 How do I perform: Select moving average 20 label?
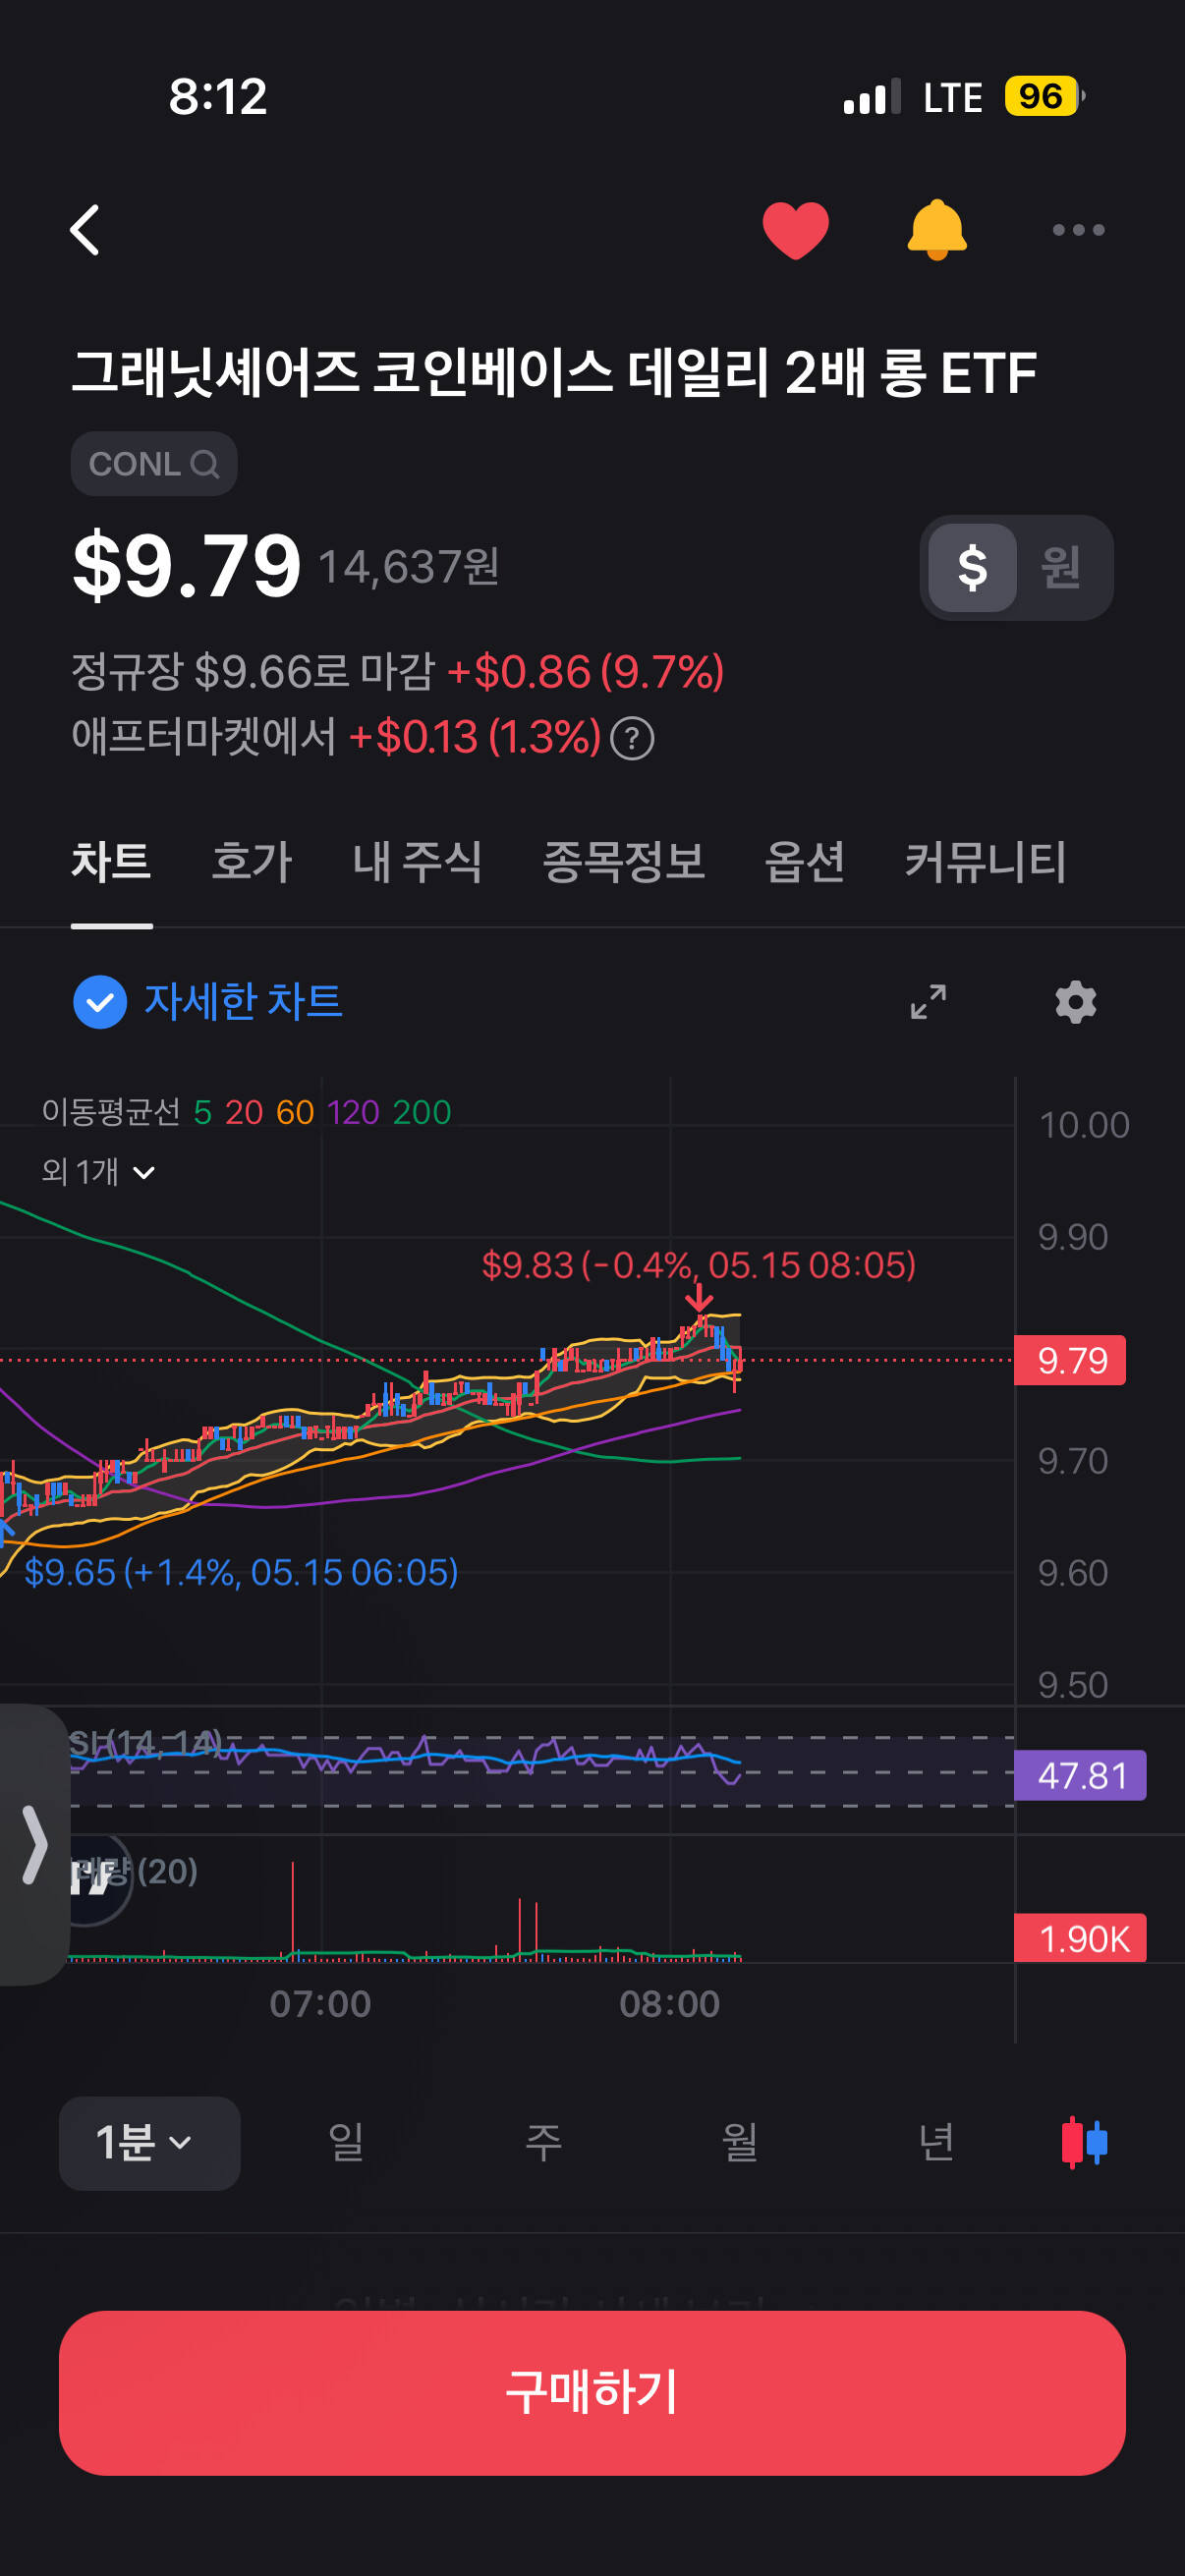pos(244,1112)
